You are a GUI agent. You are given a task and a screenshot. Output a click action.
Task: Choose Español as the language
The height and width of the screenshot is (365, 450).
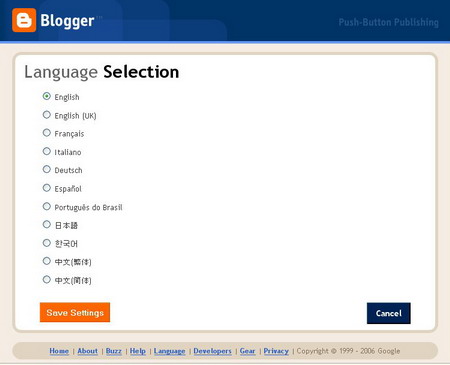(x=47, y=188)
